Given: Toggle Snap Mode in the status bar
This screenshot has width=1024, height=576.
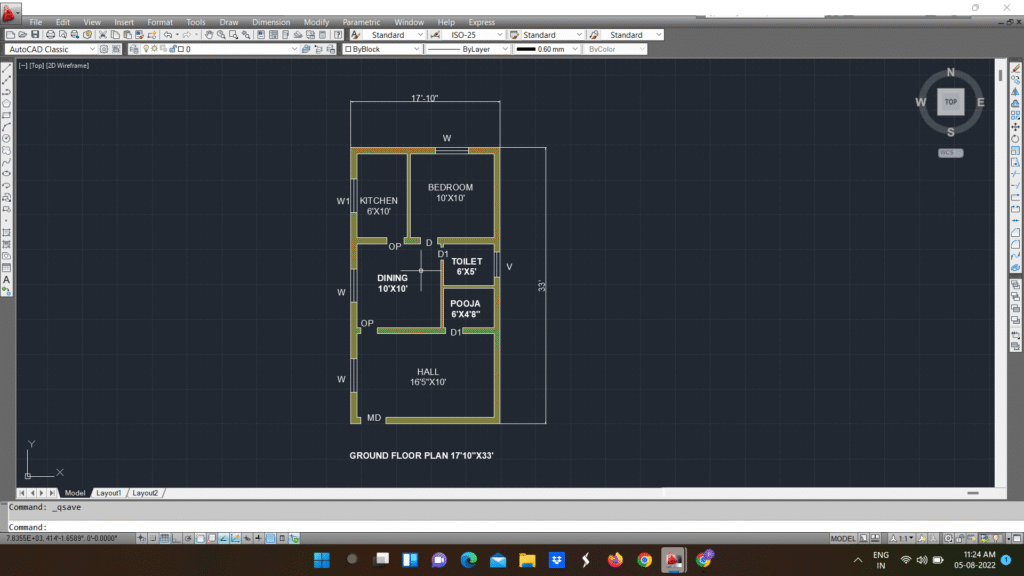Looking at the screenshot, I should pos(152,539).
